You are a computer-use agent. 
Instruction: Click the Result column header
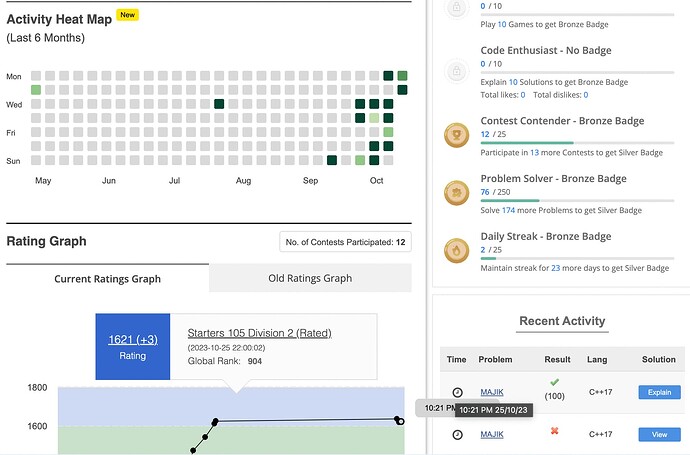[x=557, y=360]
